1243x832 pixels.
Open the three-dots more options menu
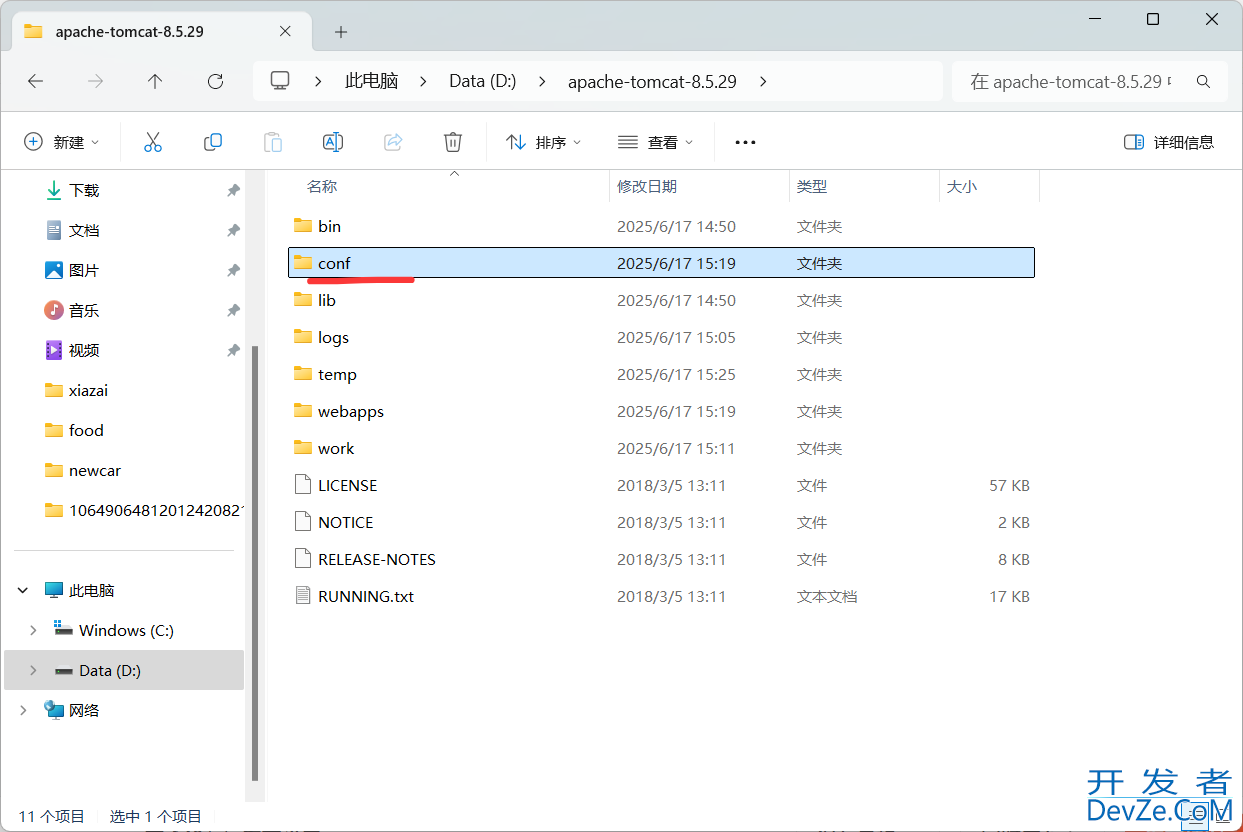(x=745, y=142)
